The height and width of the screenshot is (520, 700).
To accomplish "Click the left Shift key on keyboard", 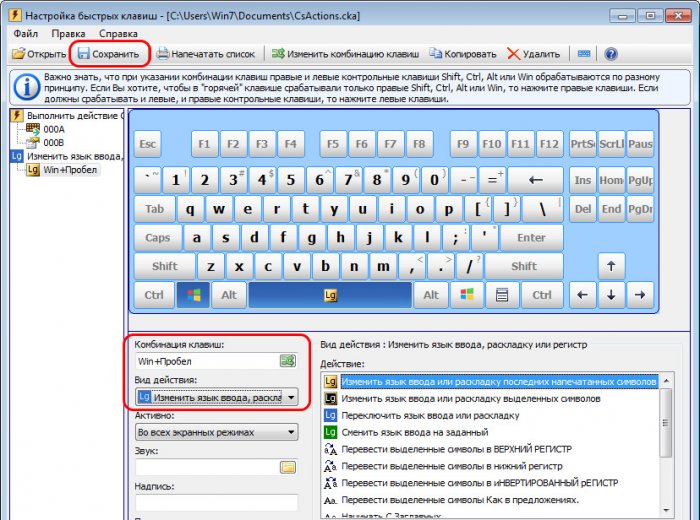I will [165, 266].
